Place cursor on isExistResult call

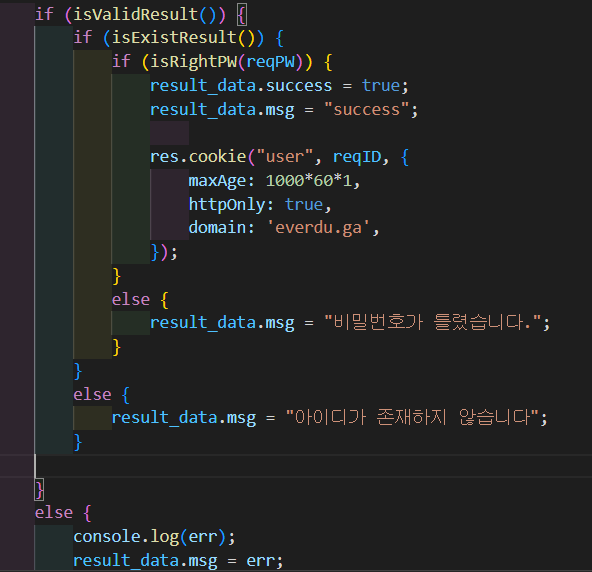pyautogui.click(x=174, y=38)
